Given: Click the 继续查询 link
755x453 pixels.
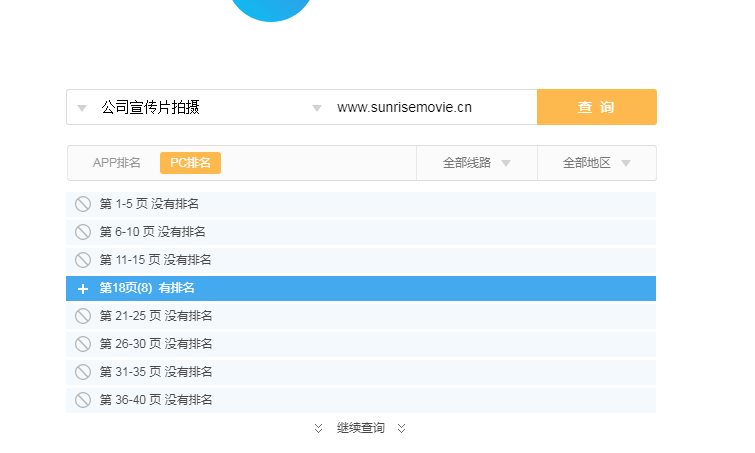Looking at the screenshot, I should (x=361, y=428).
